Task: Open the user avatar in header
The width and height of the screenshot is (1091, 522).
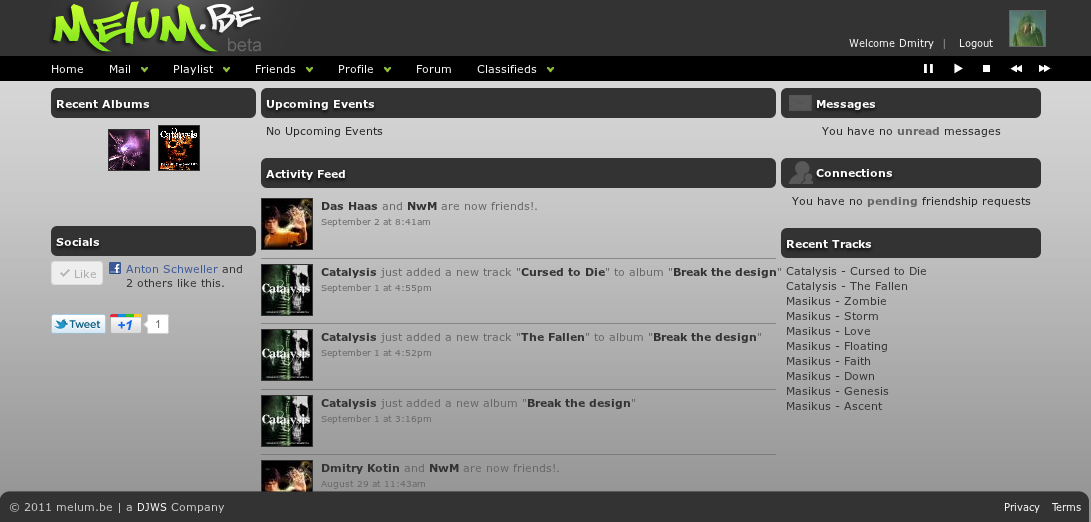Action: 1027,29
